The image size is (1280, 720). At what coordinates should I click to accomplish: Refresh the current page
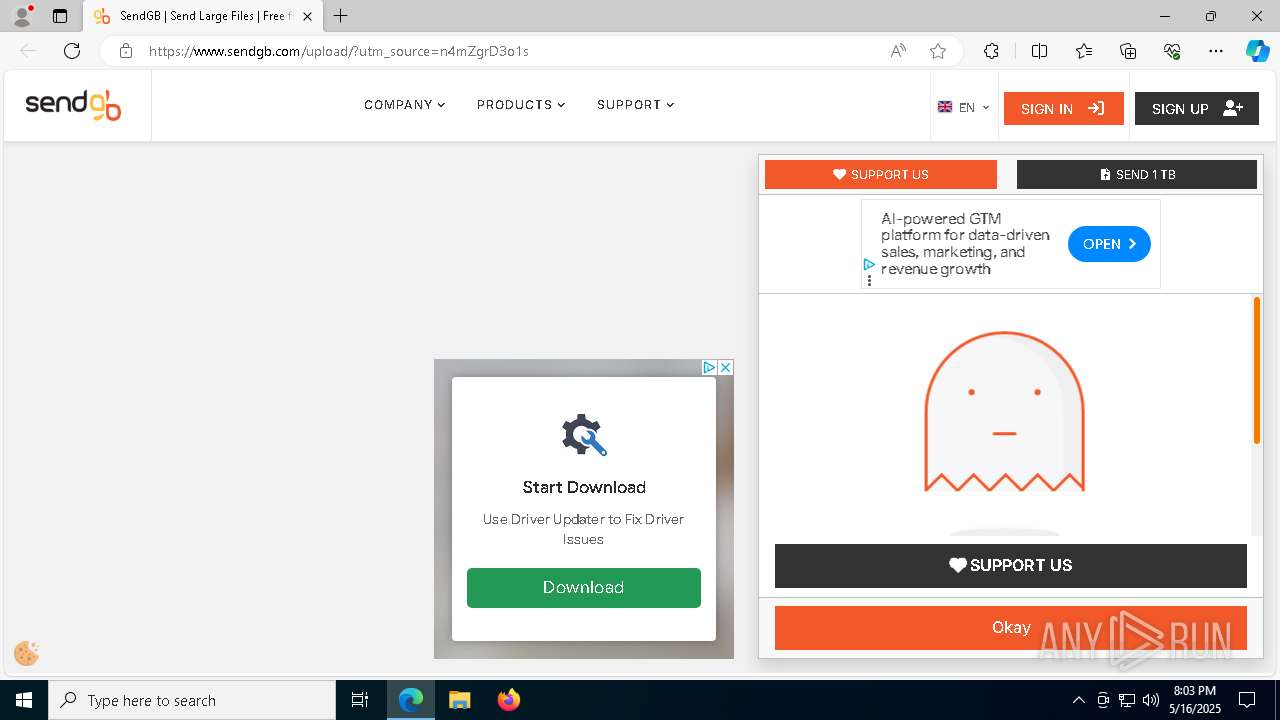point(72,51)
